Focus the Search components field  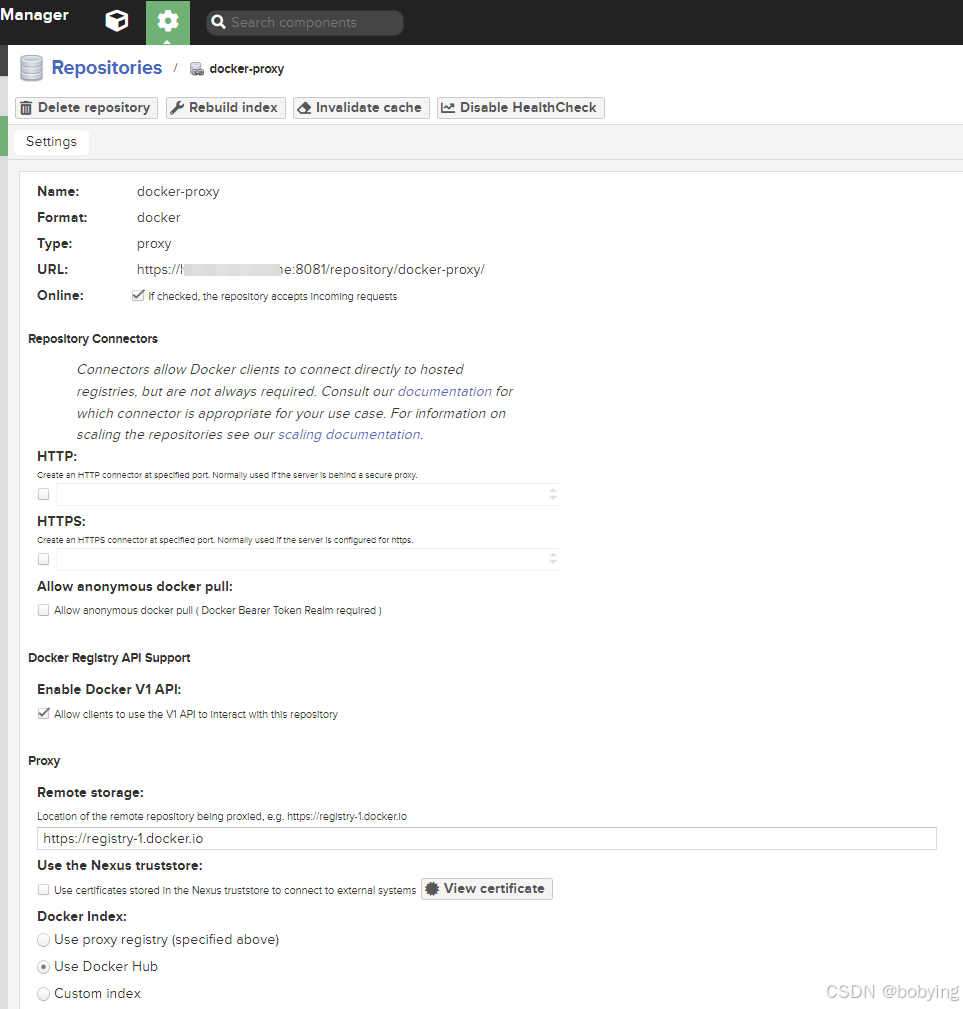pyautogui.click(x=305, y=23)
